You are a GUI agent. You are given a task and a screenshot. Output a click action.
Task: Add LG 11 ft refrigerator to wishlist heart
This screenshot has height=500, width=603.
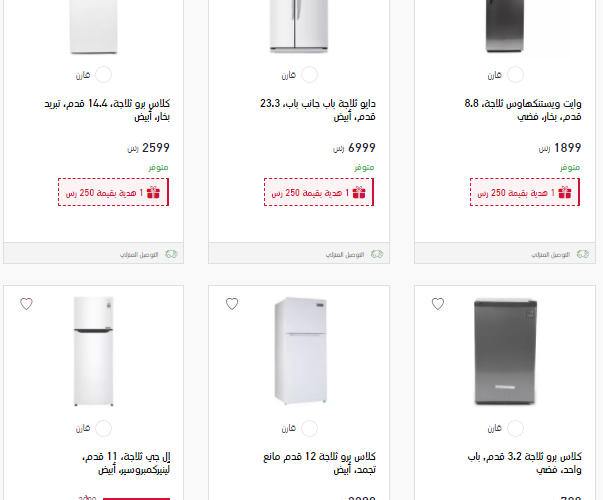[x=26, y=304]
